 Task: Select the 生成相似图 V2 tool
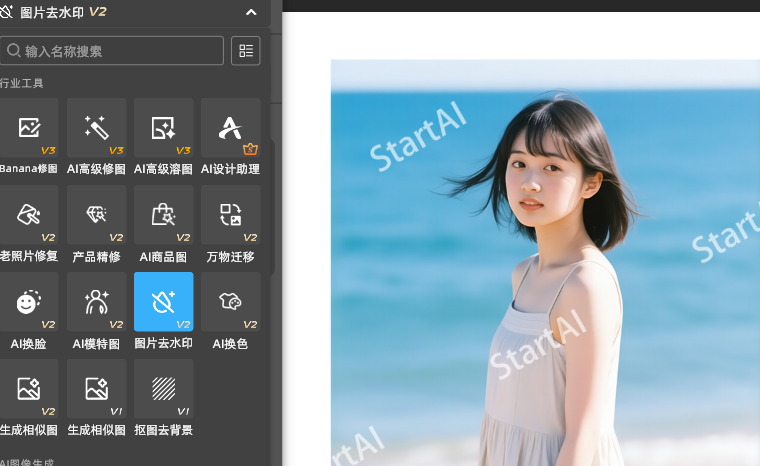(29, 389)
